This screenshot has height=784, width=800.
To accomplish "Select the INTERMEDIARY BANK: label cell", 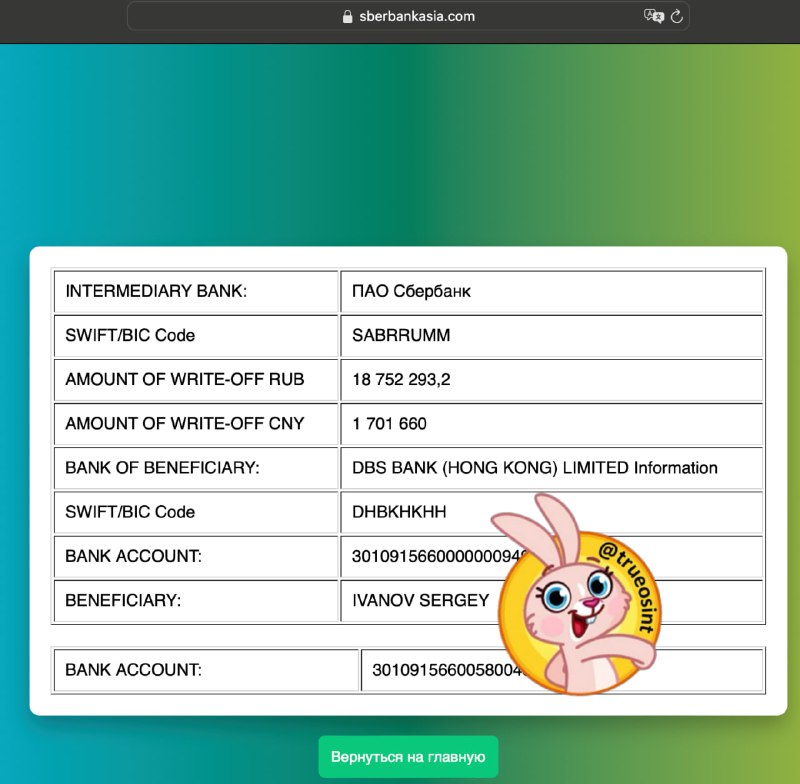I will 196,291.
